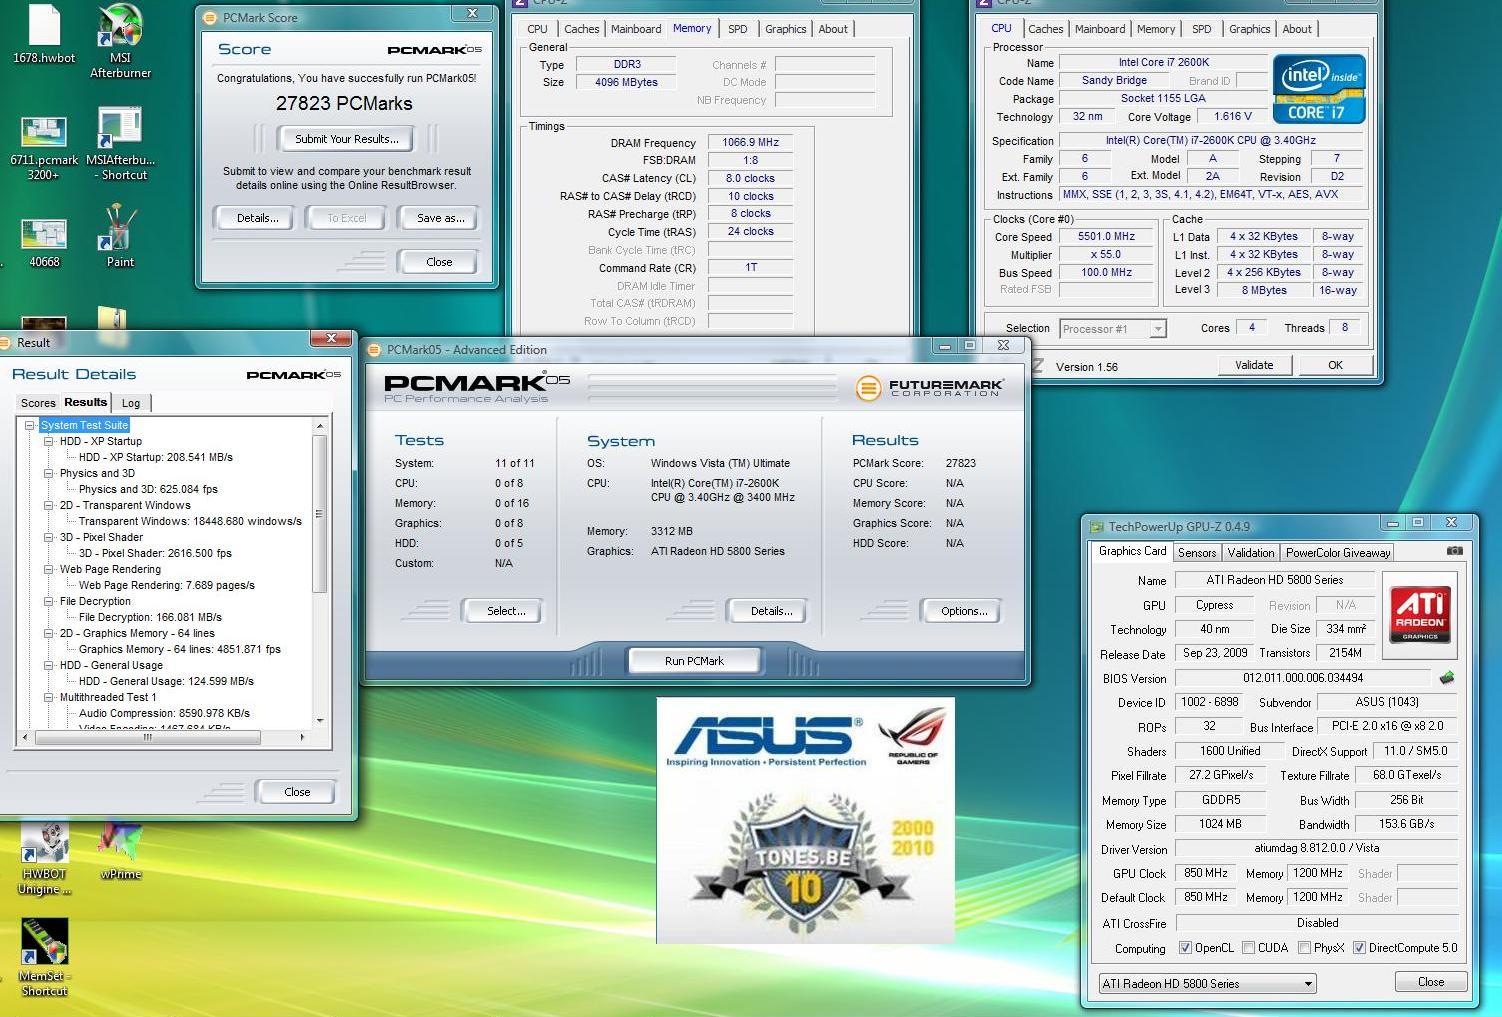Collapse the System Test Suite tree node

click(x=31, y=425)
